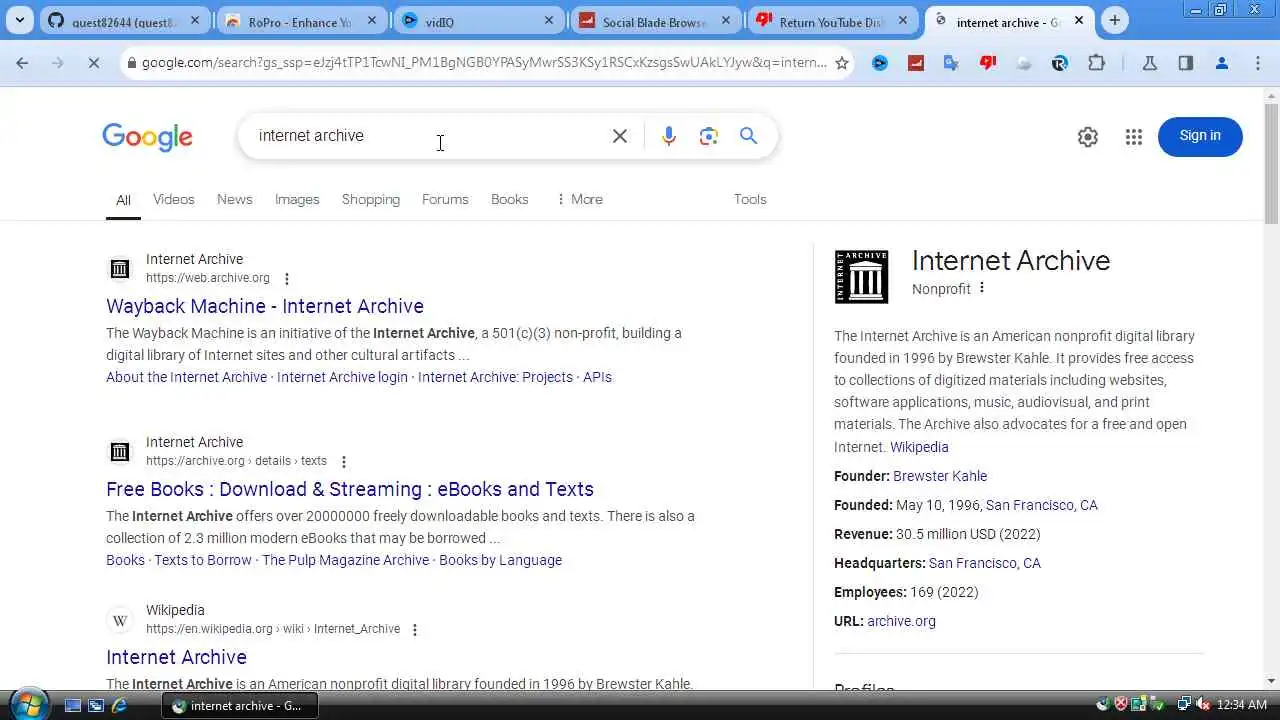Select the Images search filter
This screenshot has height=720, width=1280.
click(x=297, y=199)
